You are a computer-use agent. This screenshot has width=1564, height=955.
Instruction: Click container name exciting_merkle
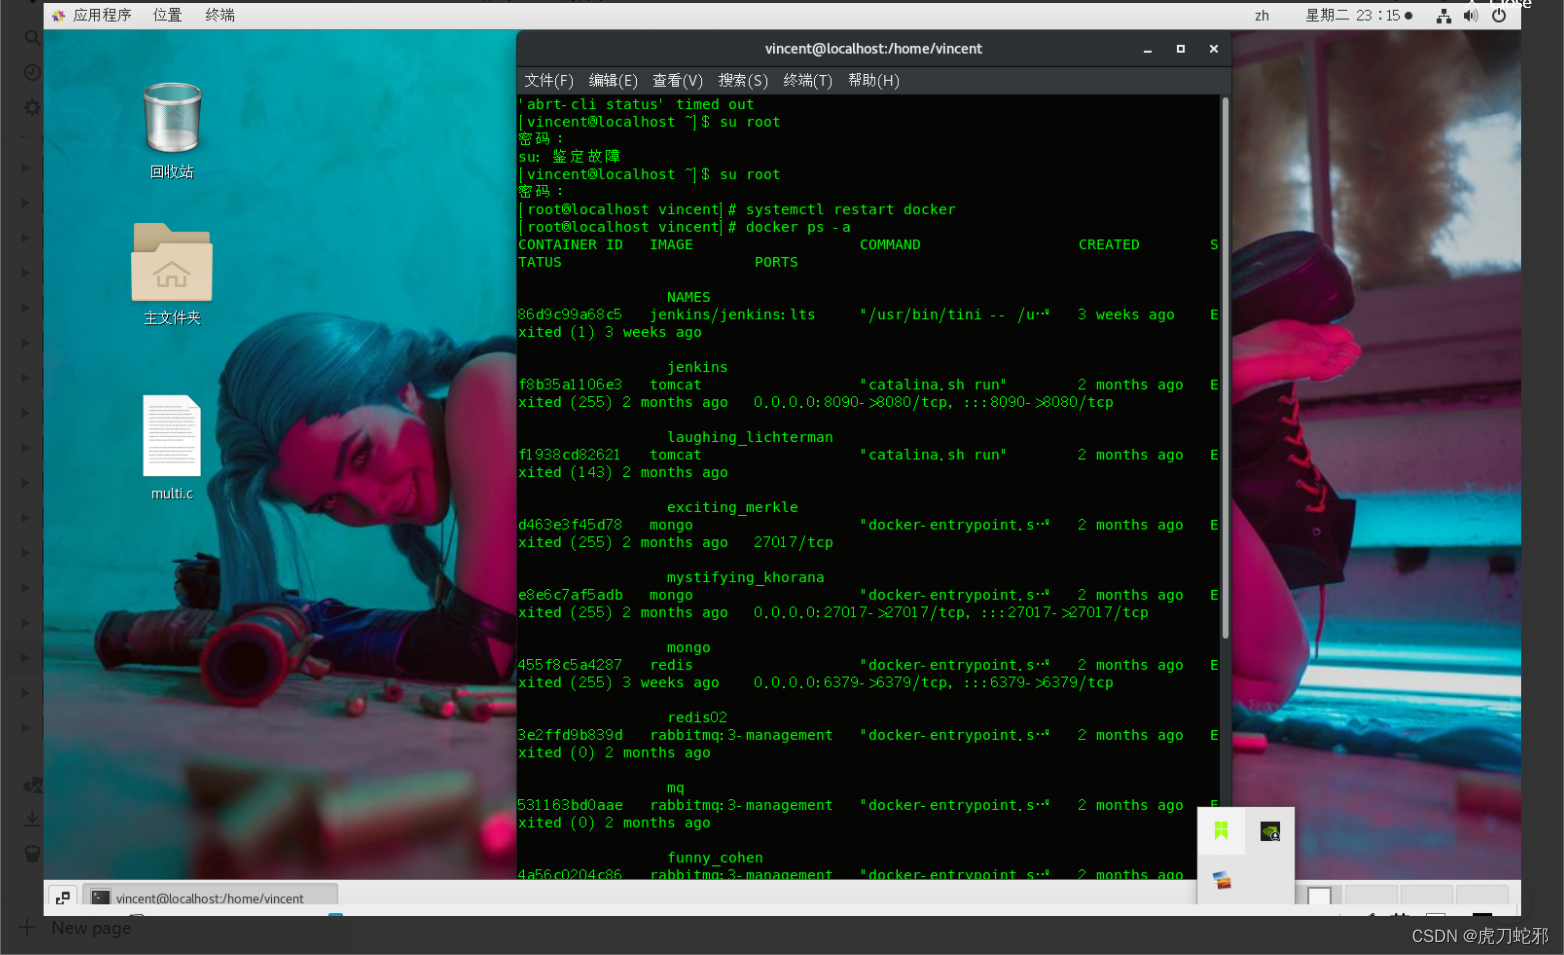pyautogui.click(x=733, y=507)
